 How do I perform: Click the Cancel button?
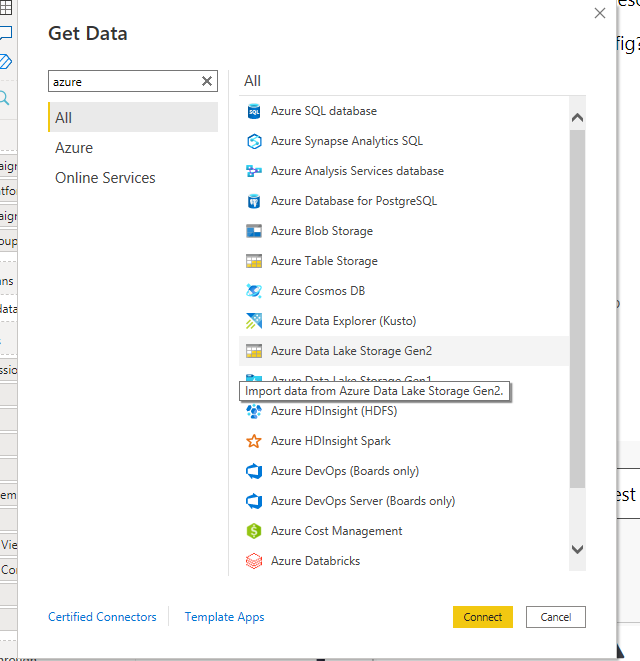(556, 617)
